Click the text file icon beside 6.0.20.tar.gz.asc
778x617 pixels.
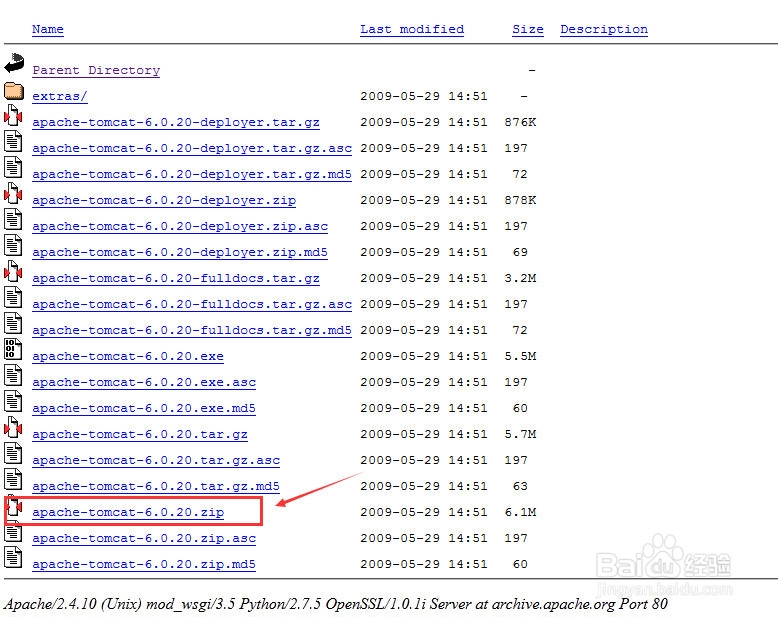[x=13, y=453]
